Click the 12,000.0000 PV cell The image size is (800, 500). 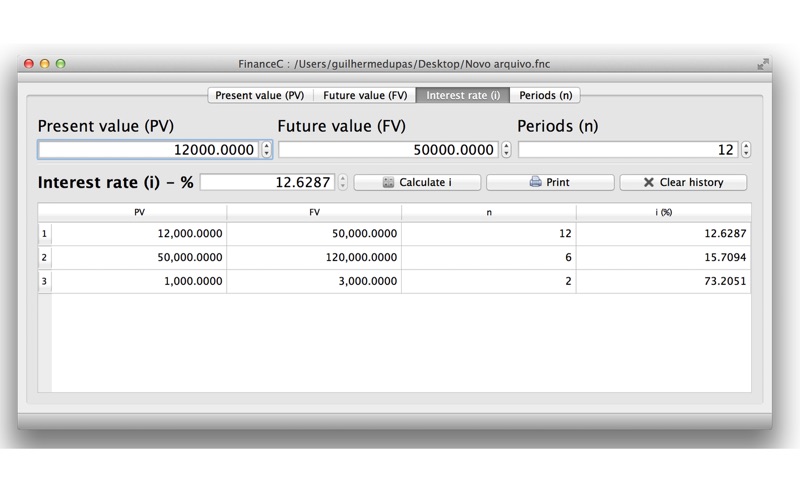(x=139, y=234)
